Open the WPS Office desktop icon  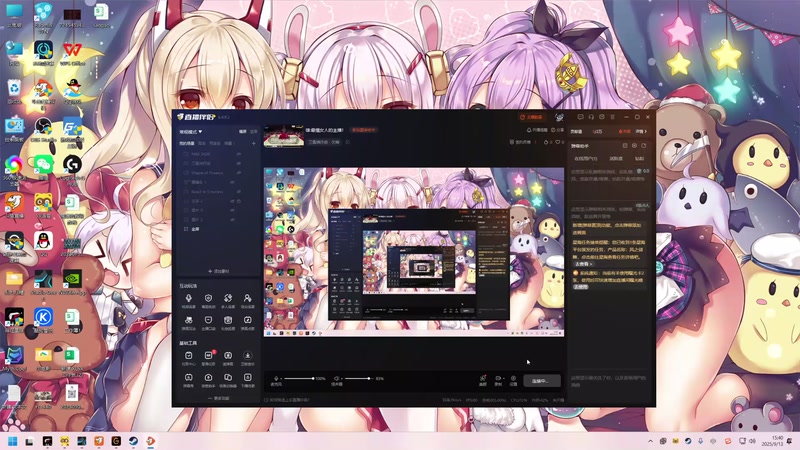72,53
